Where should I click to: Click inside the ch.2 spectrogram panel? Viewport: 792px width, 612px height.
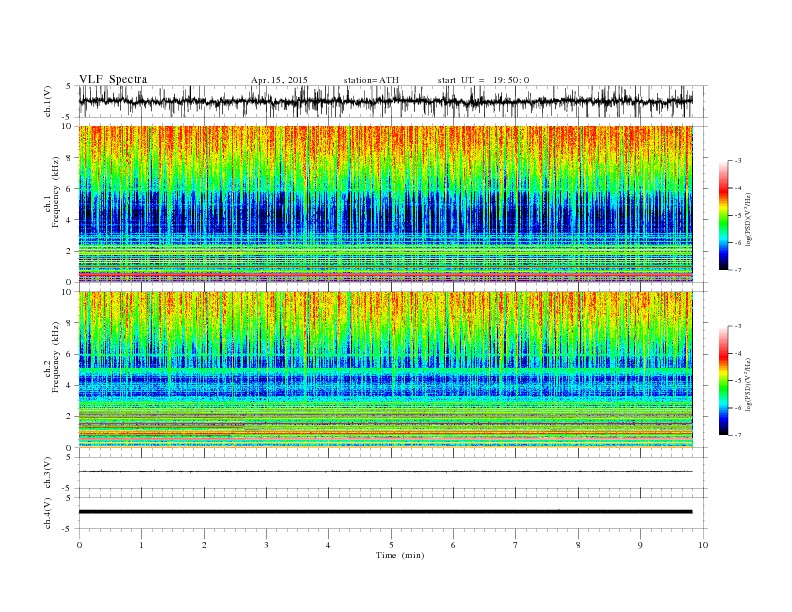pos(385,369)
